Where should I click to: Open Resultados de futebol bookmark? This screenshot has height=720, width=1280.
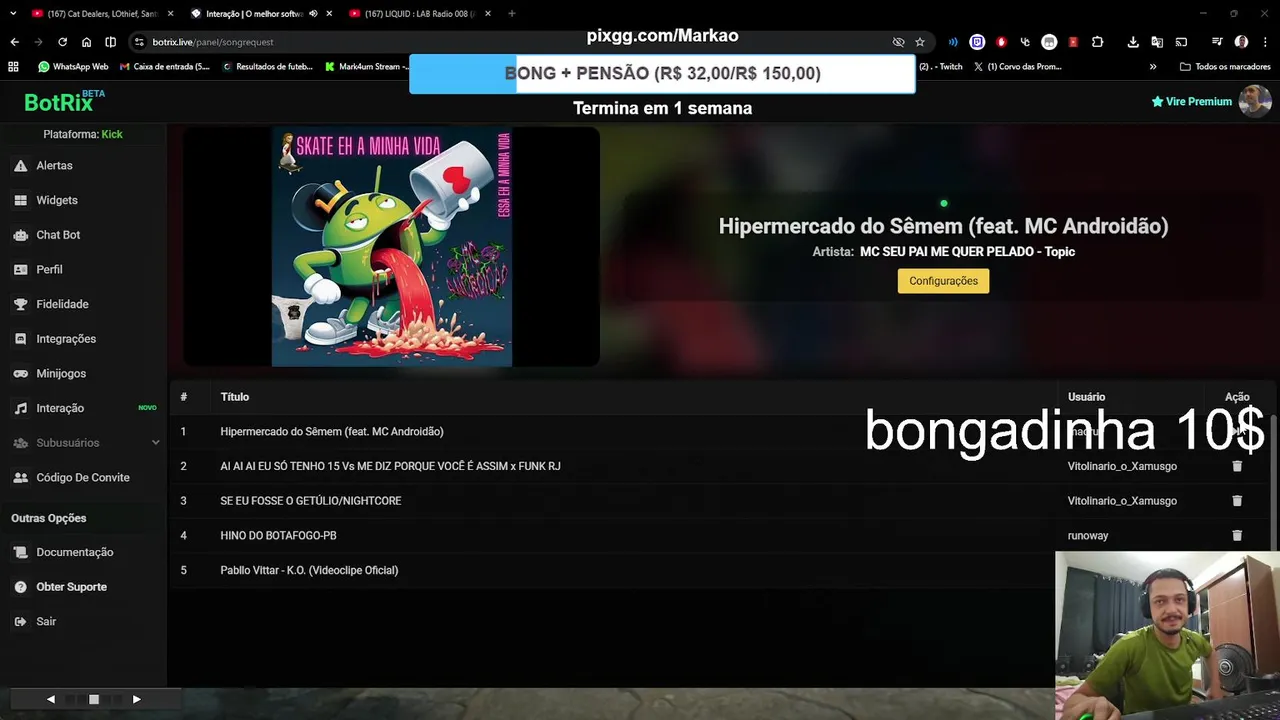268,67
